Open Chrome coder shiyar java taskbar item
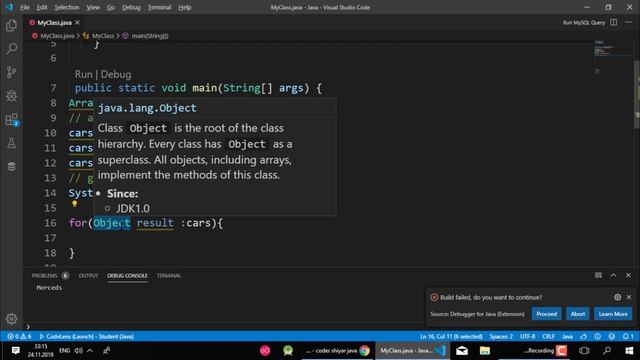The width and height of the screenshot is (640, 360). pyautogui.click(x=337, y=351)
